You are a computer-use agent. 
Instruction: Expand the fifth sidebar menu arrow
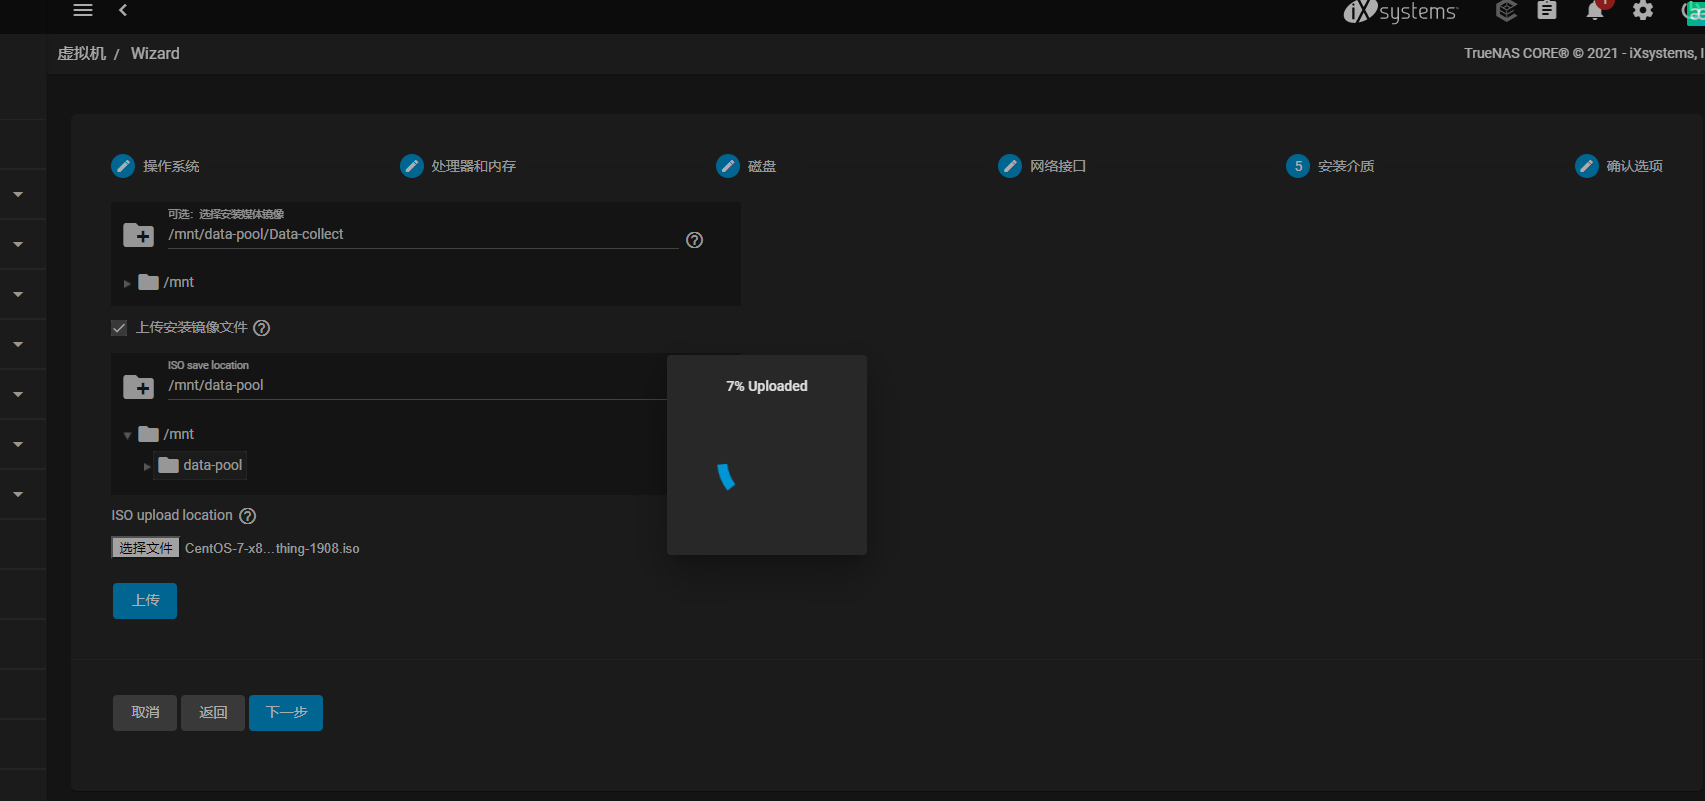coord(18,395)
